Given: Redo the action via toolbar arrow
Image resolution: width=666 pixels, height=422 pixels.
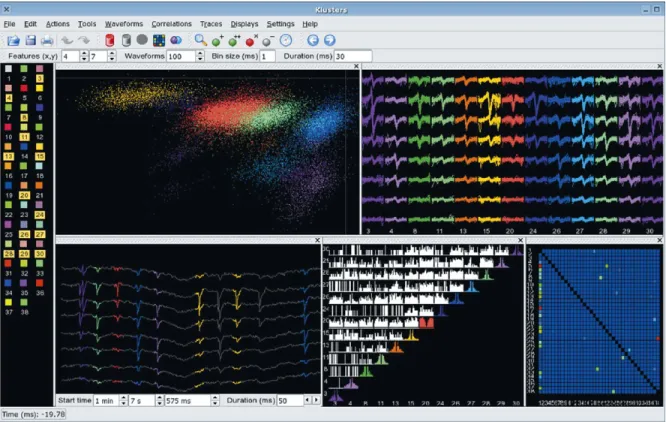Looking at the screenshot, I should 84,40.
